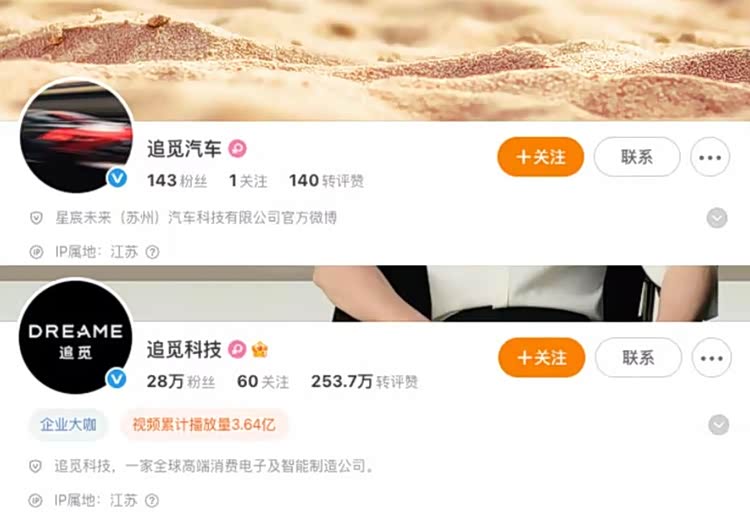The width and height of the screenshot is (750, 525).
Task: View the 143 粉丝 followers list
Action: pos(177,181)
